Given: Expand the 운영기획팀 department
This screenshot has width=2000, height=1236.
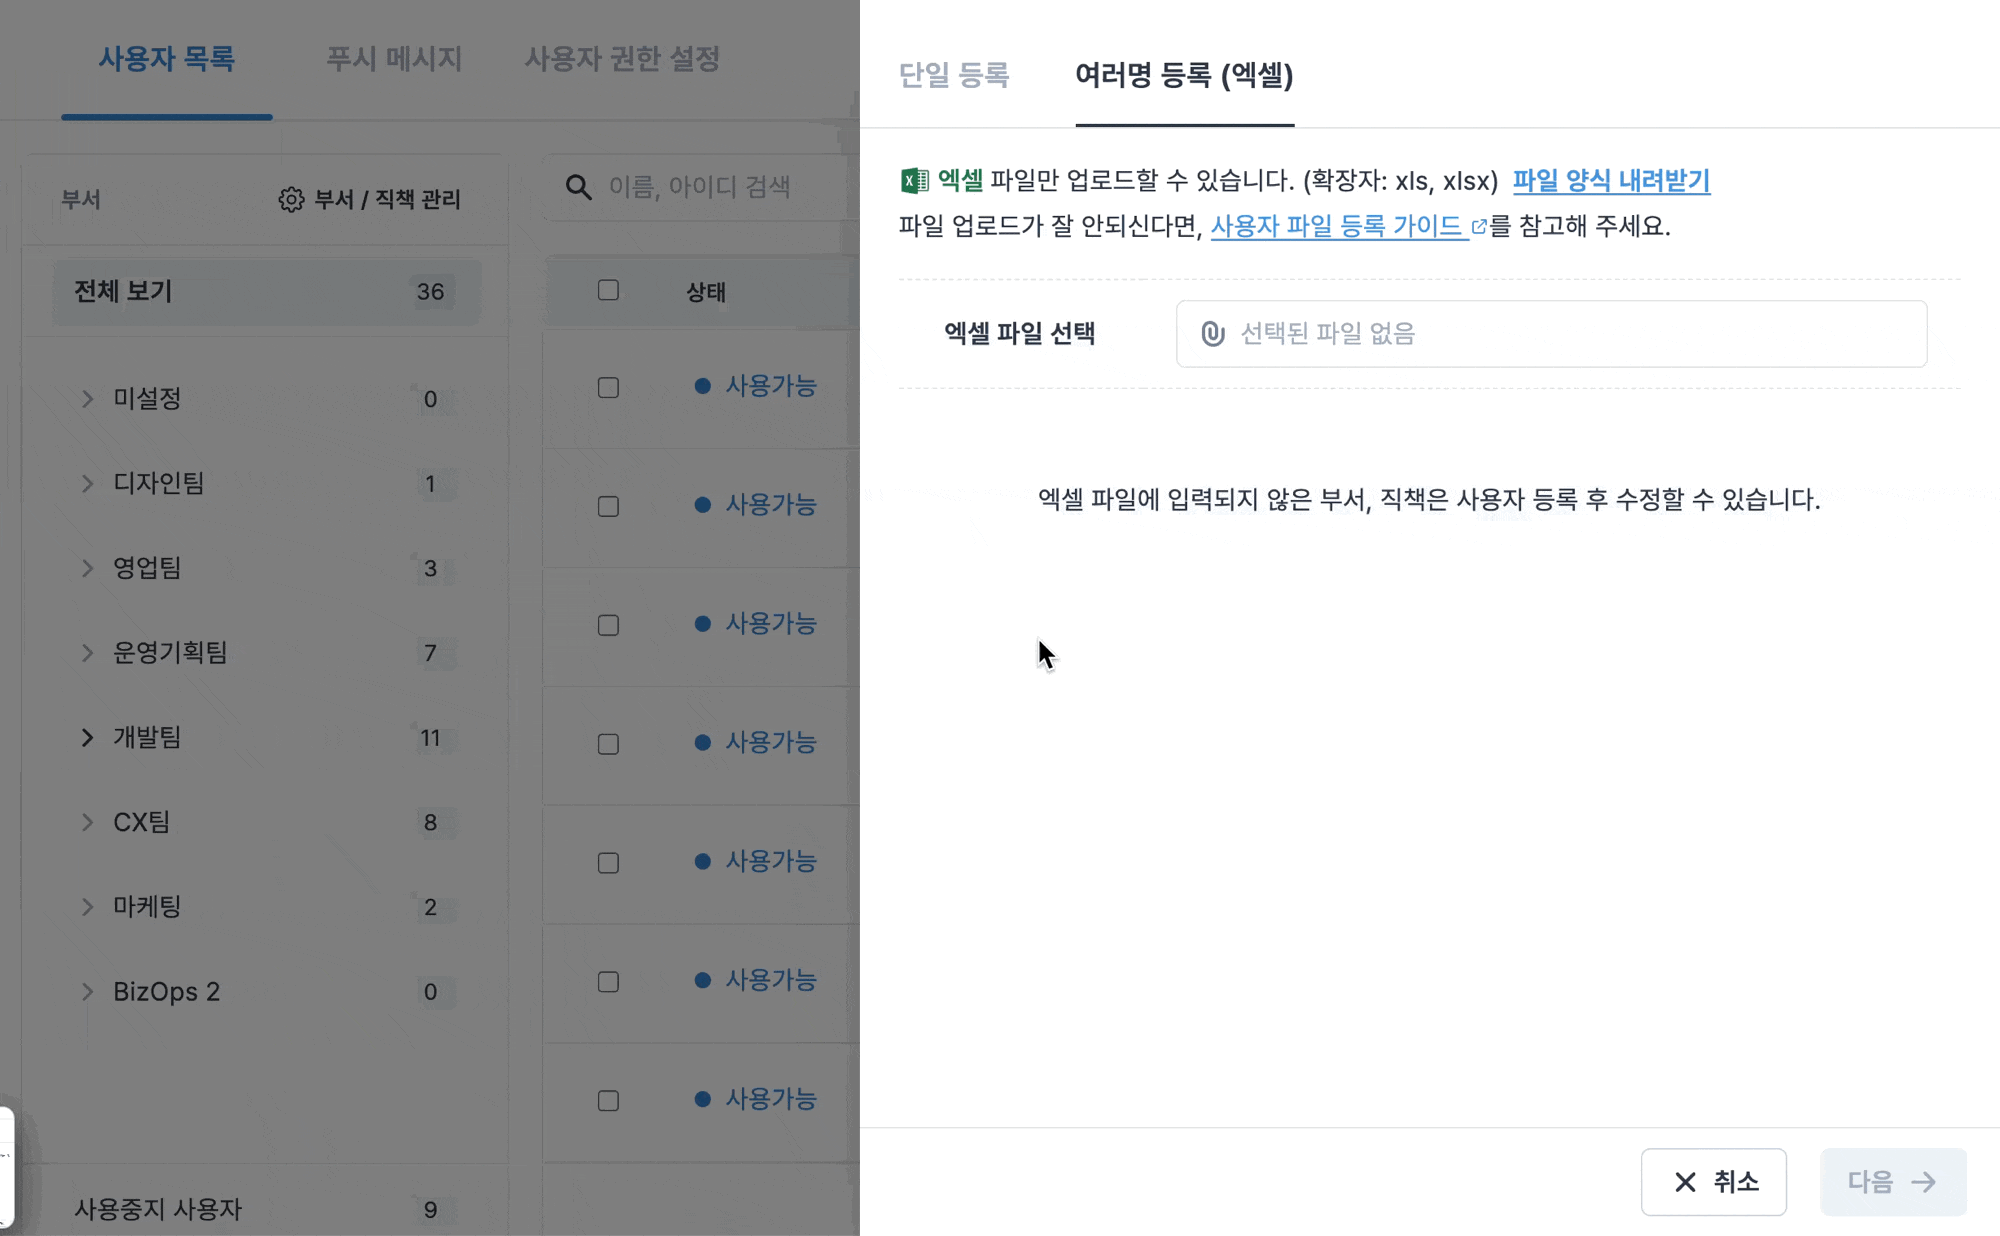Looking at the screenshot, I should pyautogui.click(x=88, y=653).
